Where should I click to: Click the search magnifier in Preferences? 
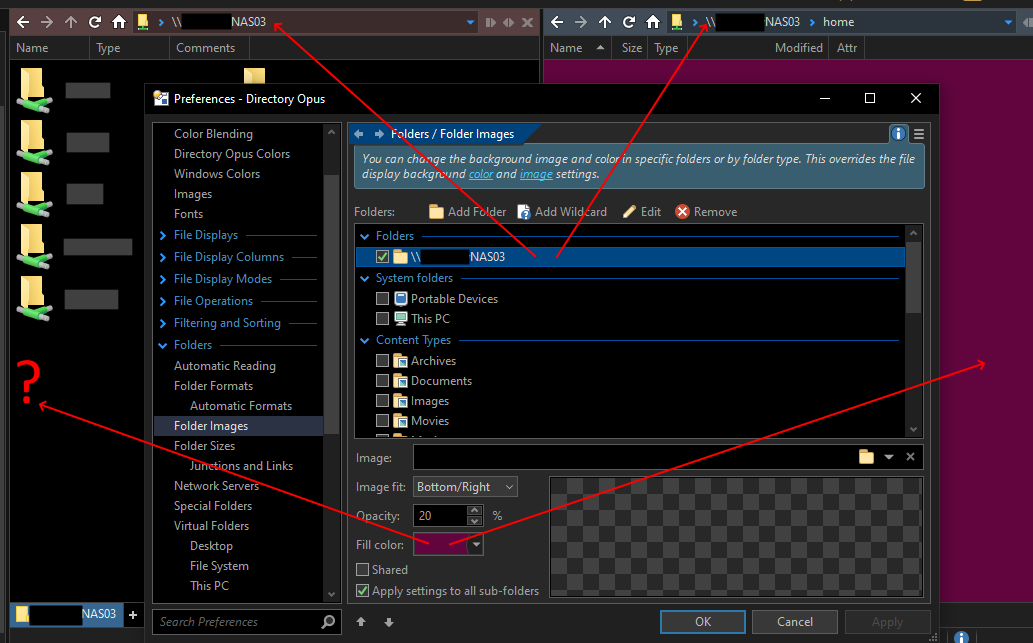coord(328,621)
